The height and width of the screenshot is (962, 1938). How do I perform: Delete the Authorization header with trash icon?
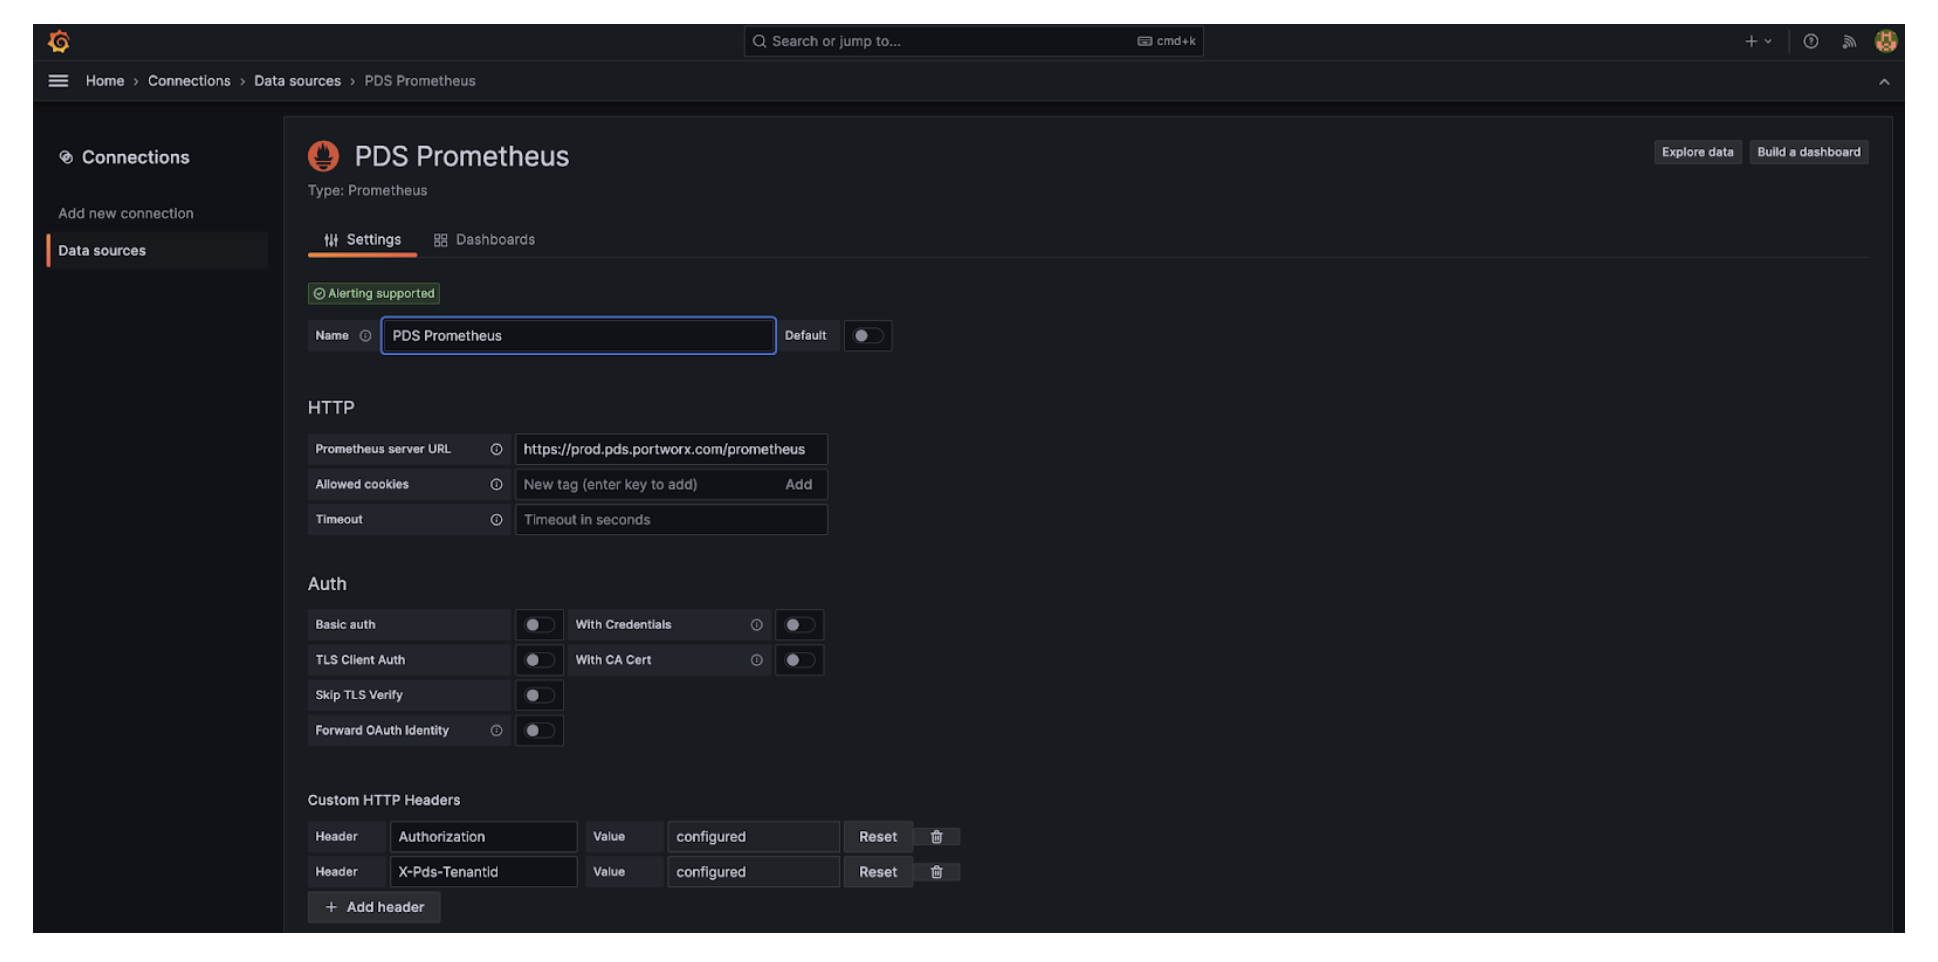click(937, 837)
